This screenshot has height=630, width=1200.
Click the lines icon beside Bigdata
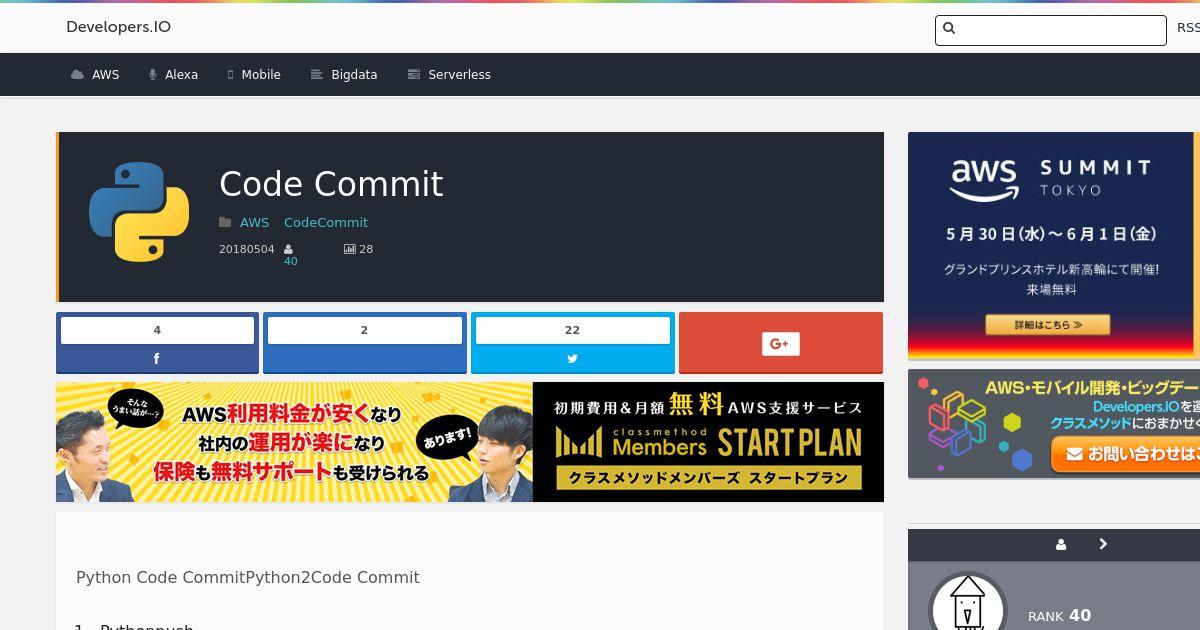click(x=316, y=75)
